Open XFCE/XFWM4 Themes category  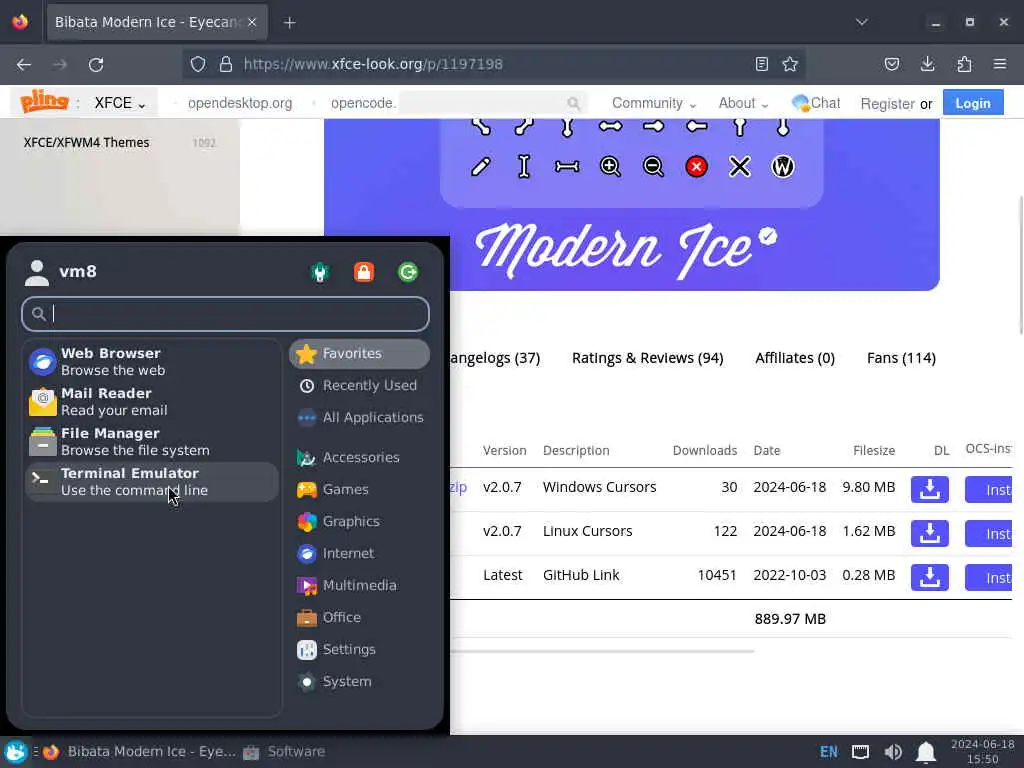click(x=86, y=142)
